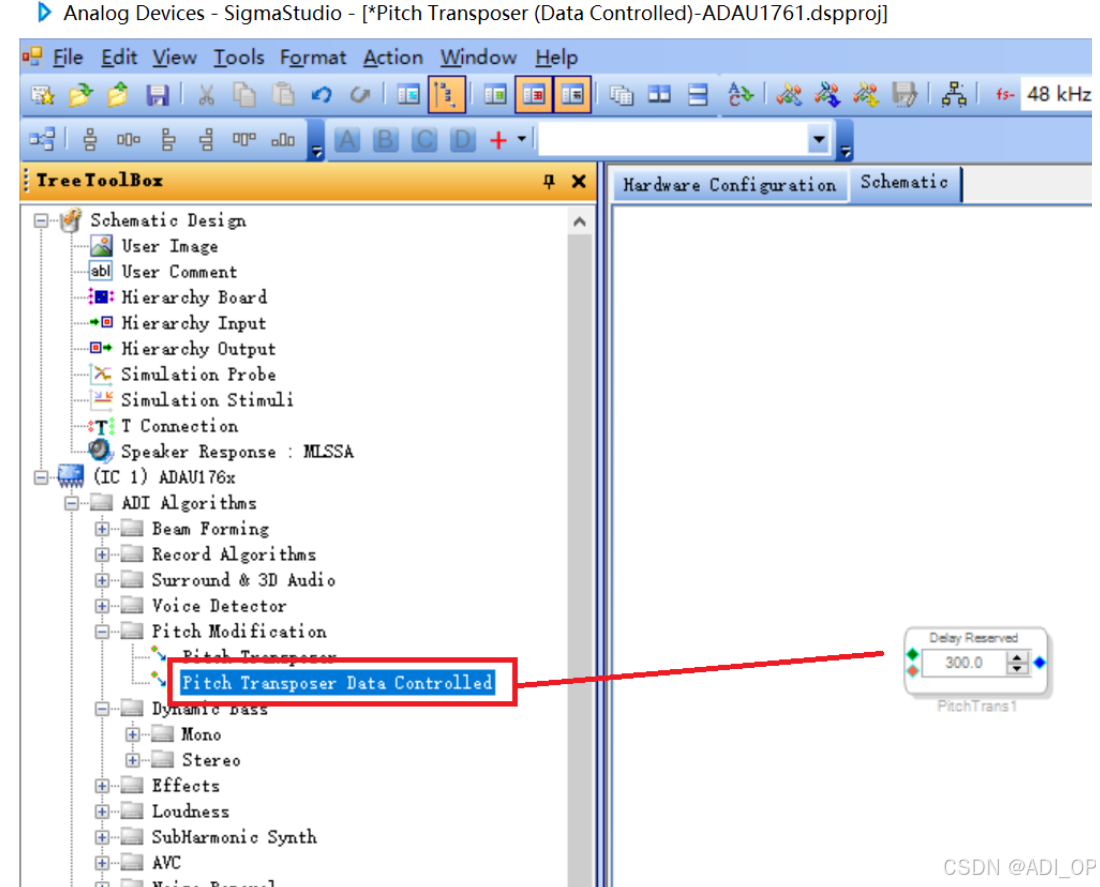Open the Action menu

393,58
